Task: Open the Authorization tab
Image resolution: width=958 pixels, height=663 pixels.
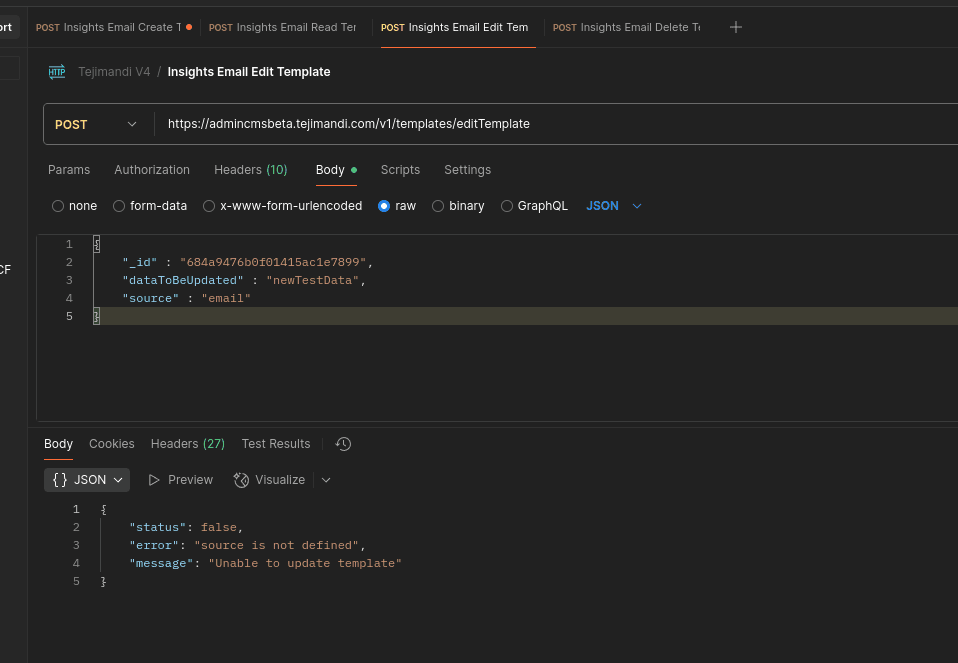Action: coord(152,170)
